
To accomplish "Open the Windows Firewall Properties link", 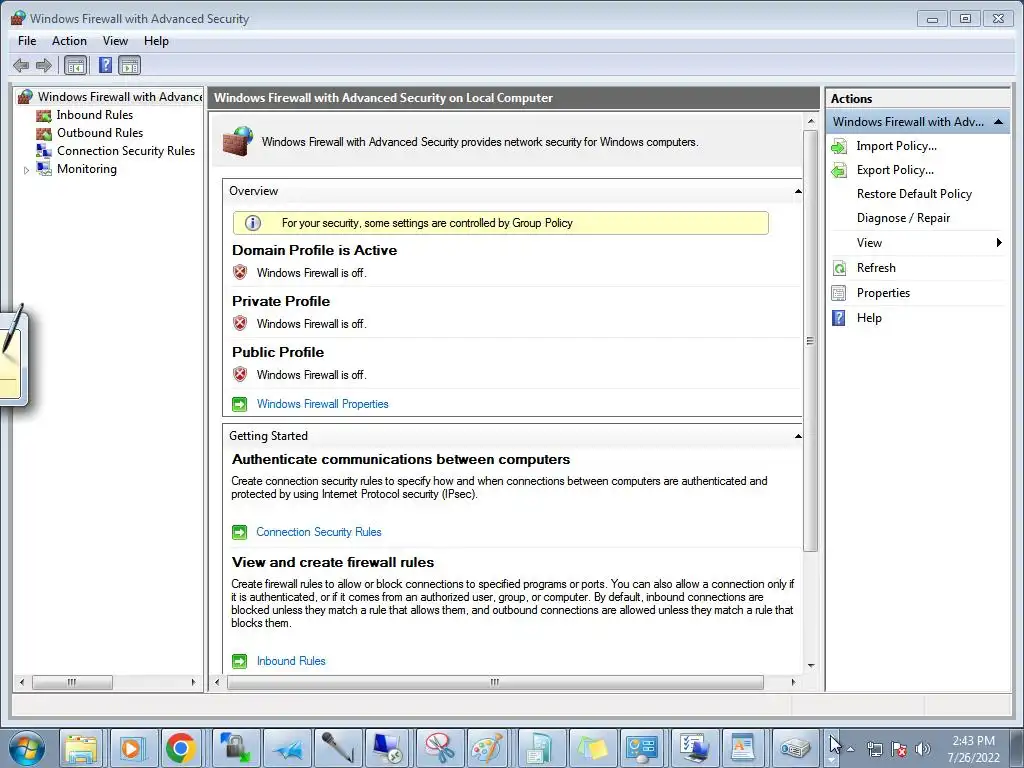I will [323, 404].
